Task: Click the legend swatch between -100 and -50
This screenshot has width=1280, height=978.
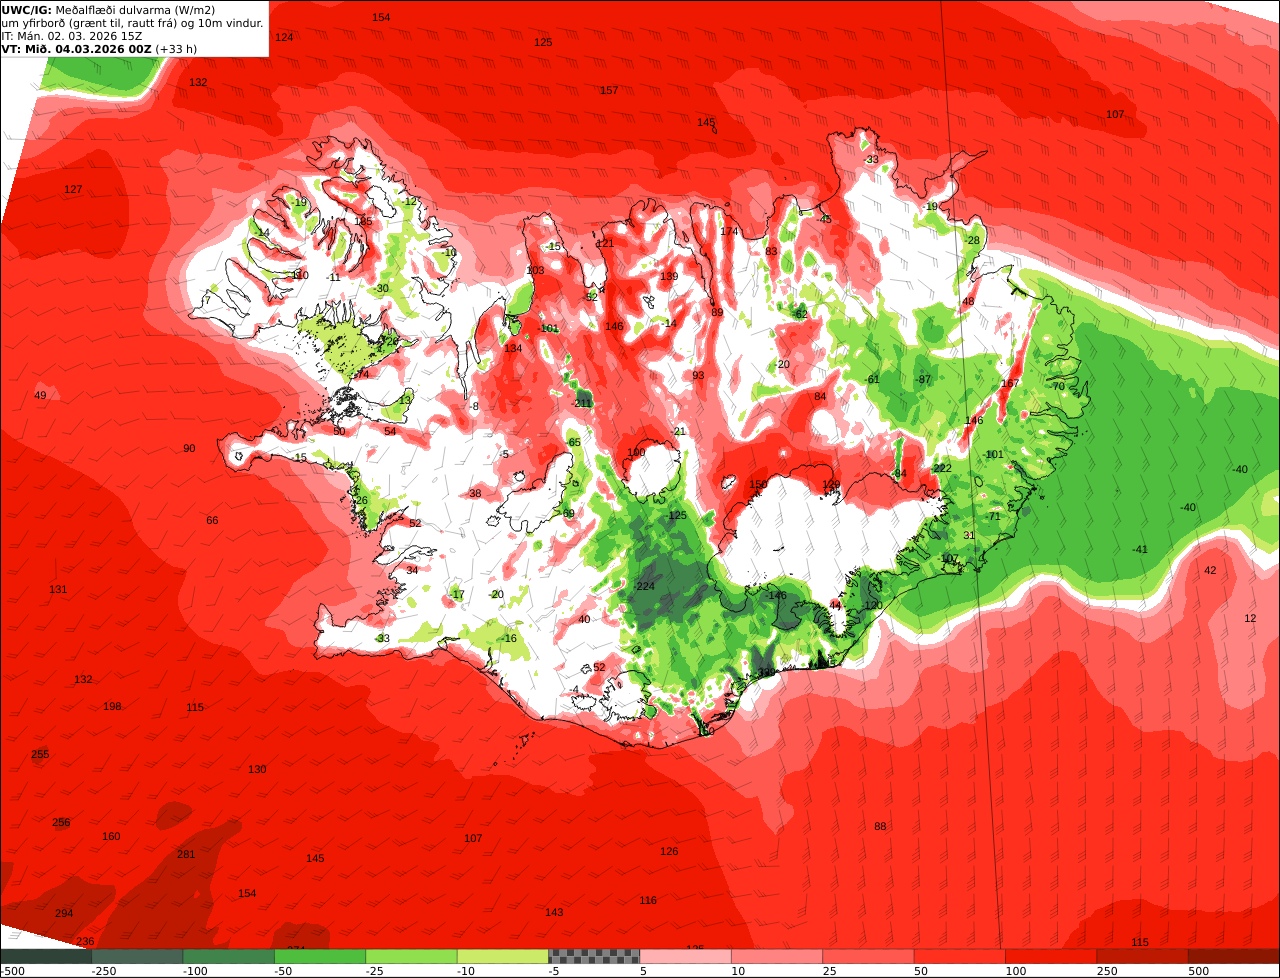Action: click(x=229, y=956)
